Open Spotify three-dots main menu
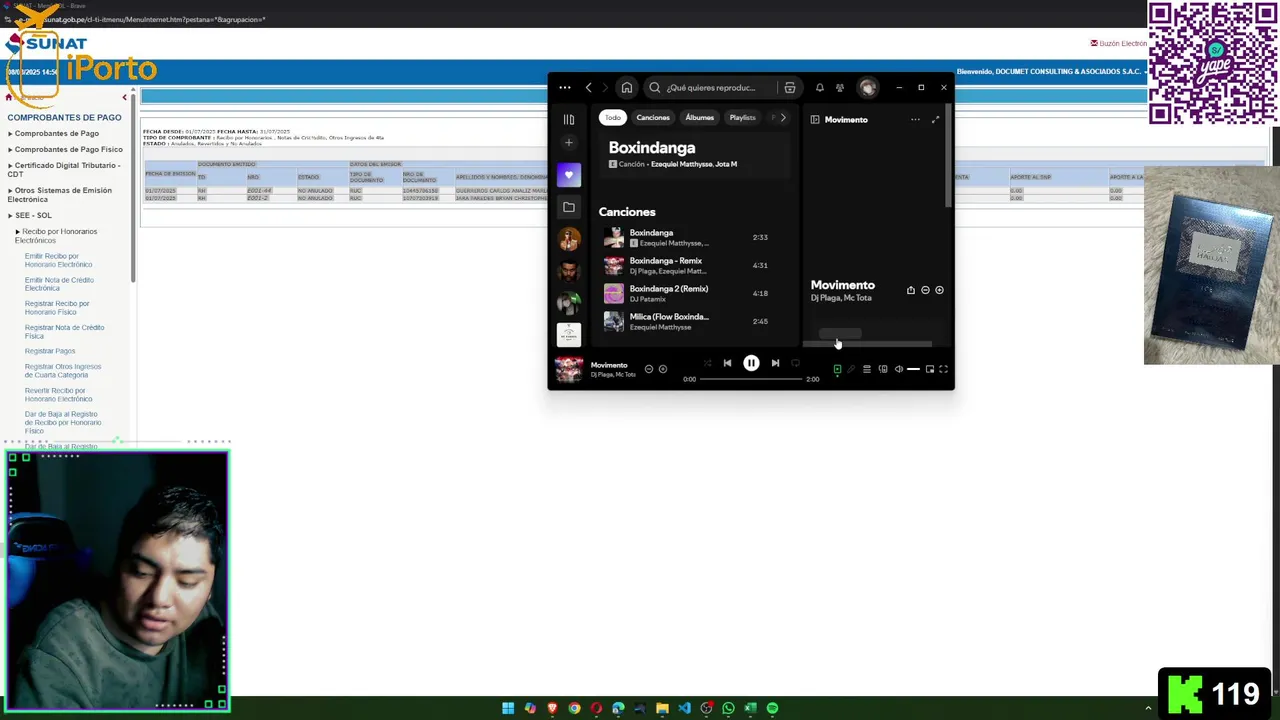 click(565, 88)
